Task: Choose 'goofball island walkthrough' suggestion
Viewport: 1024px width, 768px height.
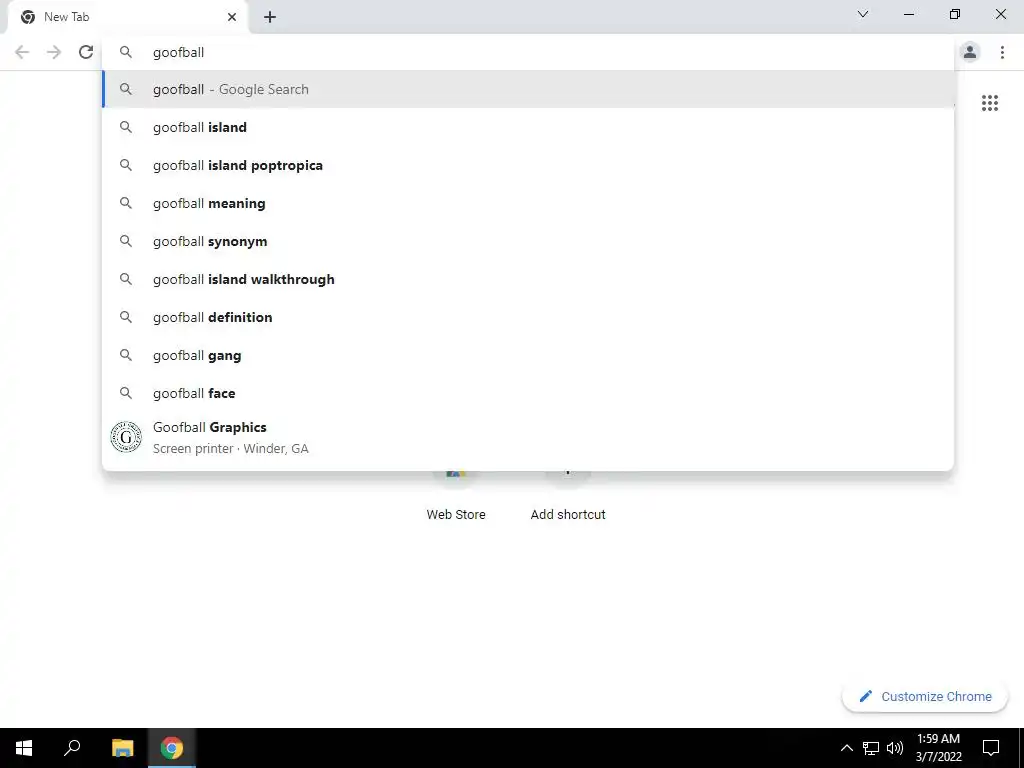Action: click(529, 279)
